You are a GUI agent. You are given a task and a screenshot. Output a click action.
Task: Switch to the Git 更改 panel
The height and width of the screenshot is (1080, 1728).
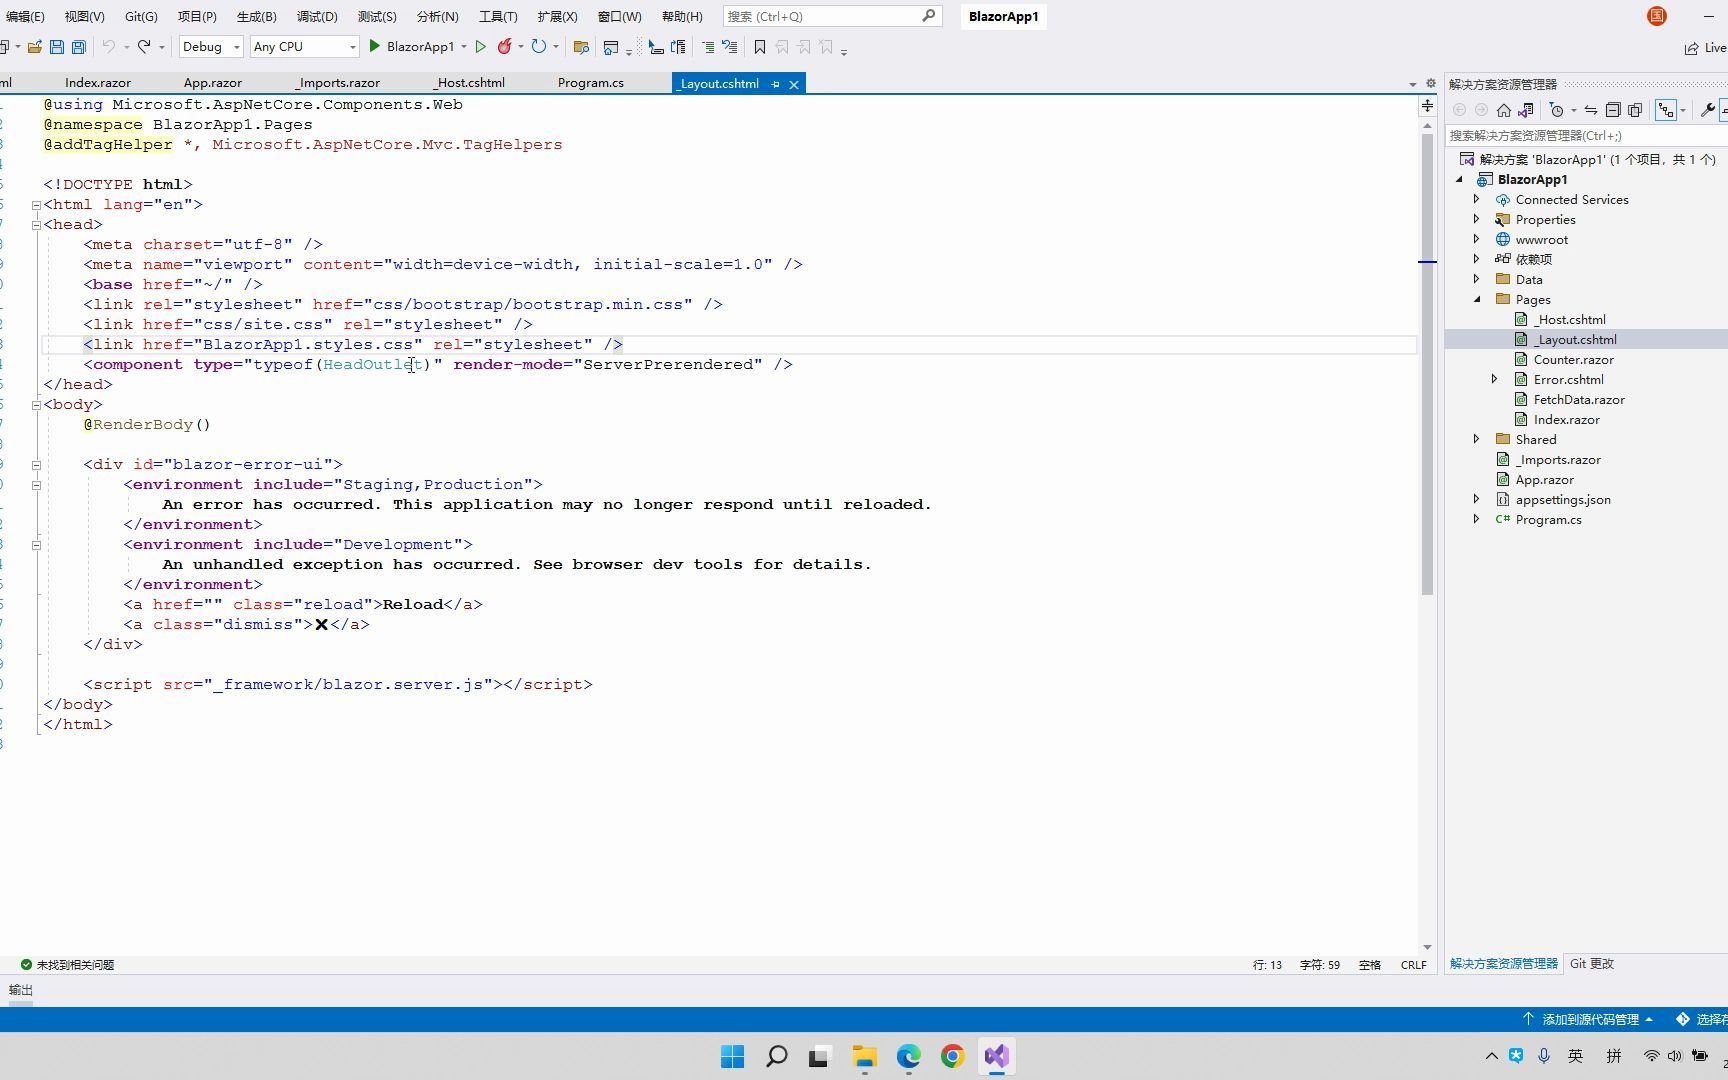point(1592,963)
